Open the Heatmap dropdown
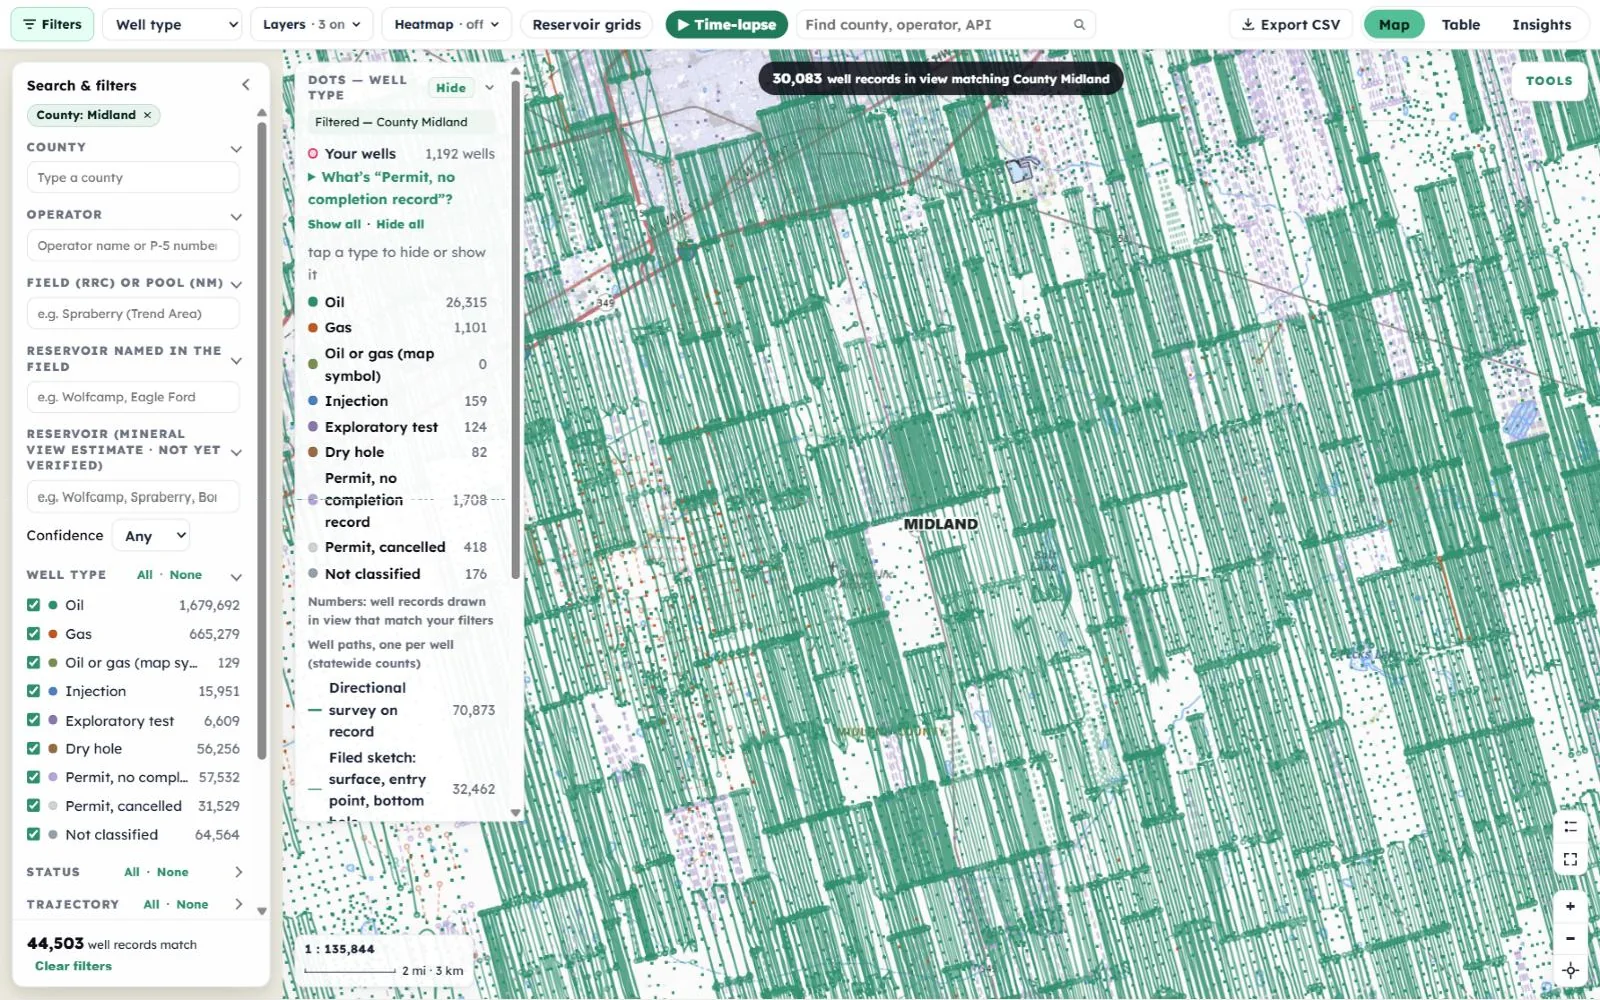This screenshot has width=1600, height=1000. (x=446, y=24)
